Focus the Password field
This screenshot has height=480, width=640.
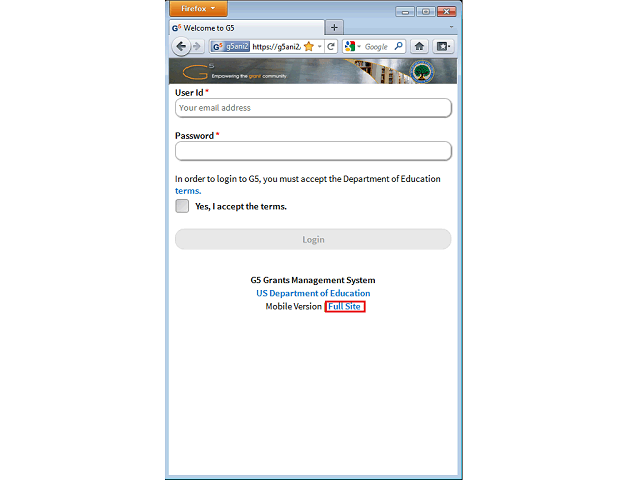313,151
